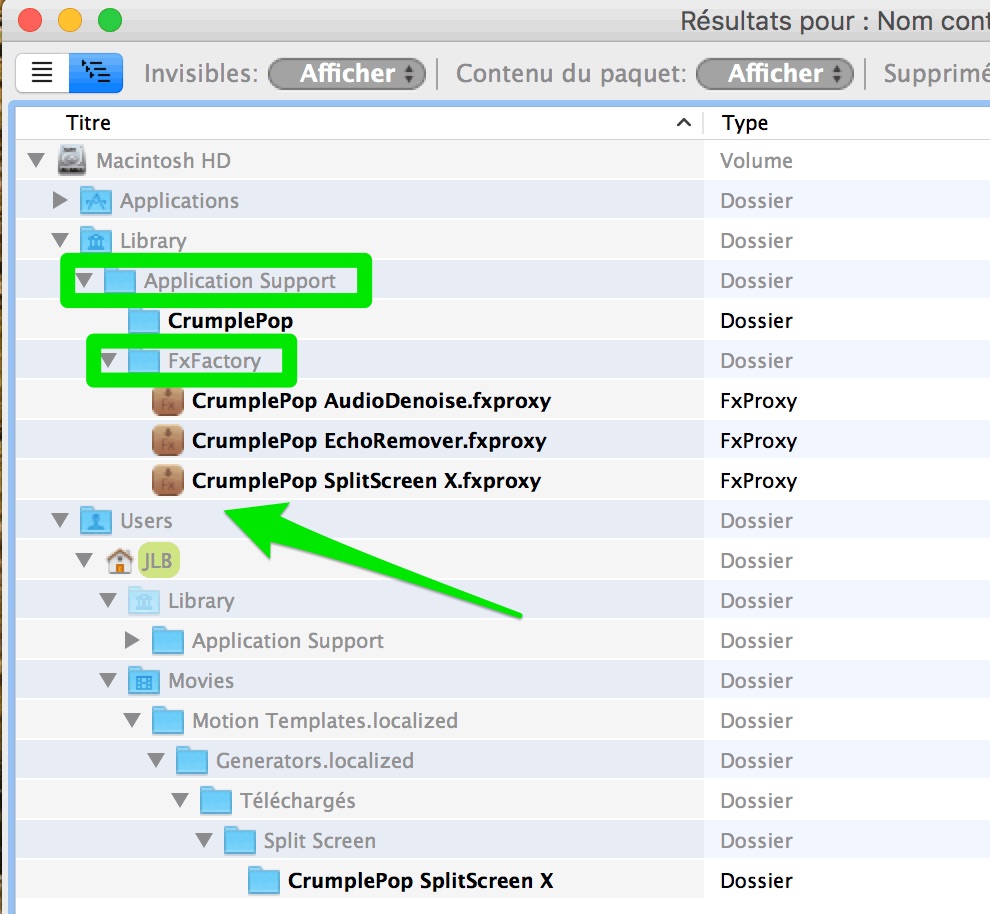Click the folder icon of Application Support below JLB's Library

pyautogui.click(x=168, y=640)
